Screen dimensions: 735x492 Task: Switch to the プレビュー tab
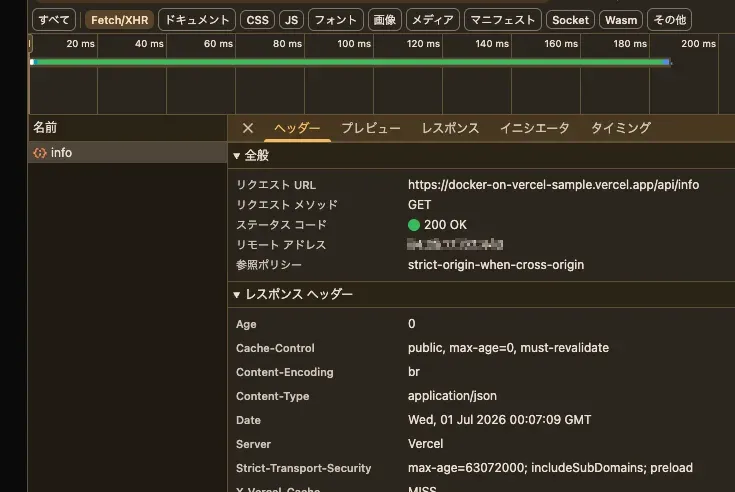(x=371, y=128)
